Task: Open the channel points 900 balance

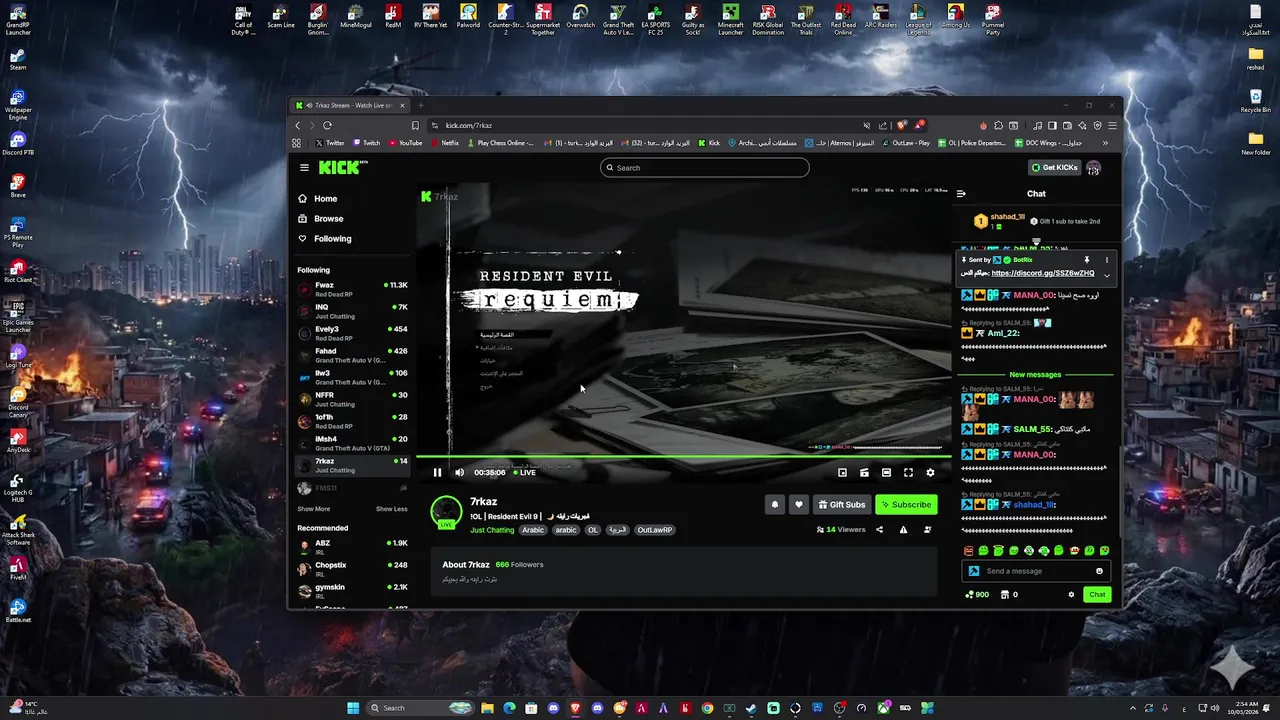Action: (977, 595)
